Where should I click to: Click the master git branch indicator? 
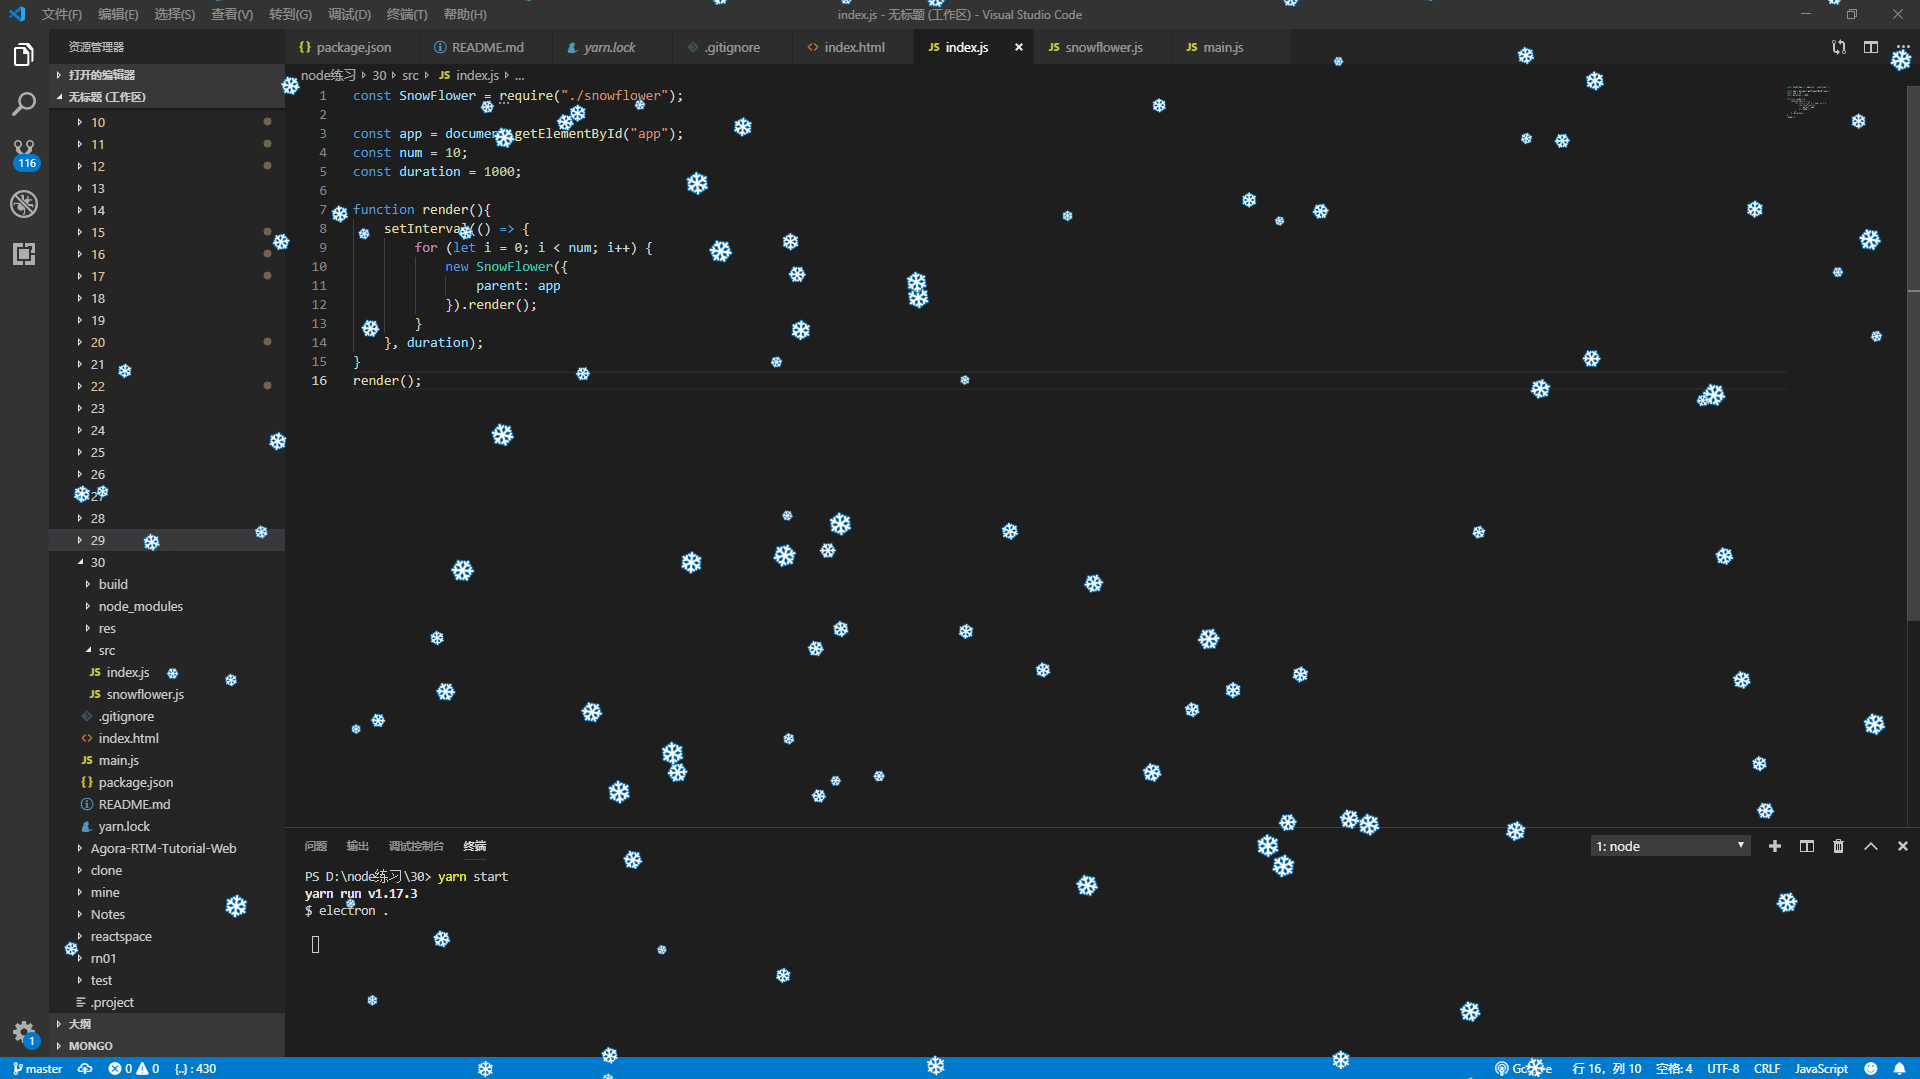tap(38, 1068)
